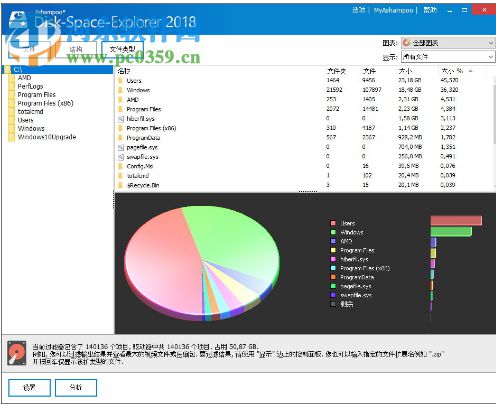Click the AMD folder icon in left tree
The width and height of the screenshot is (496, 404).
12,78
